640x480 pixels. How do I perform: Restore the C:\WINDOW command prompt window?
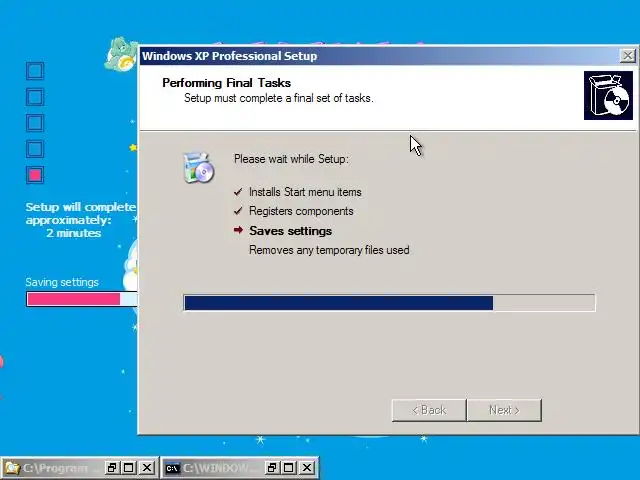tap(271, 468)
